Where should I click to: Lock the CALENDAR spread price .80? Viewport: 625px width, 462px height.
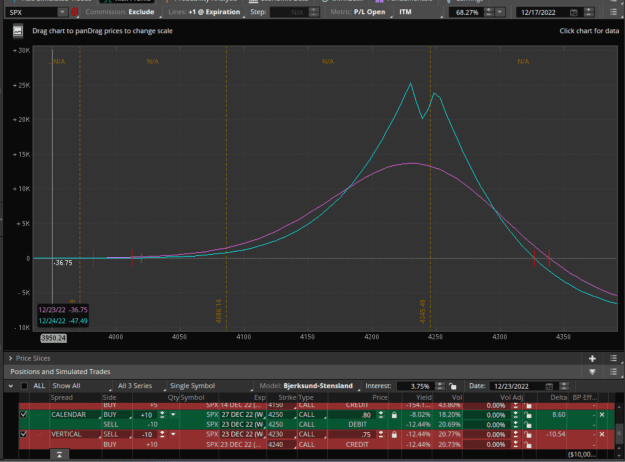tap(394, 415)
